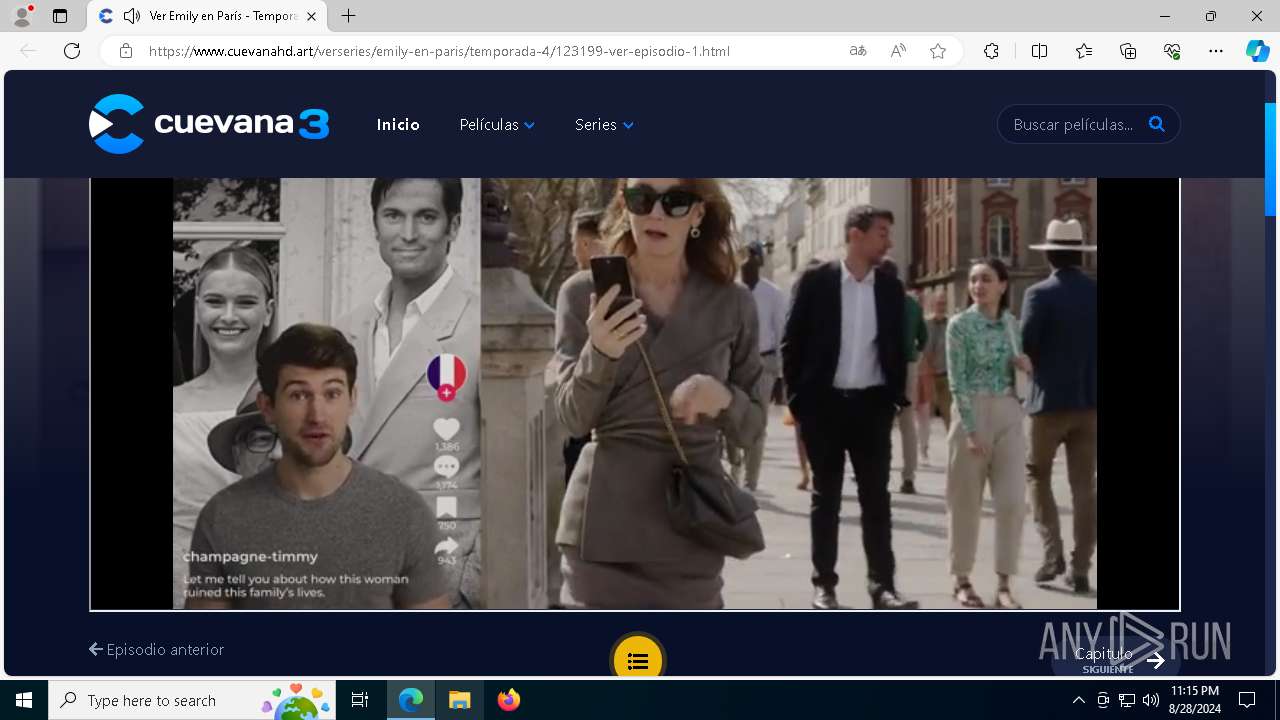Show hidden system tray icons
The height and width of the screenshot is (720, 1280).
(x=1078, y=700)
